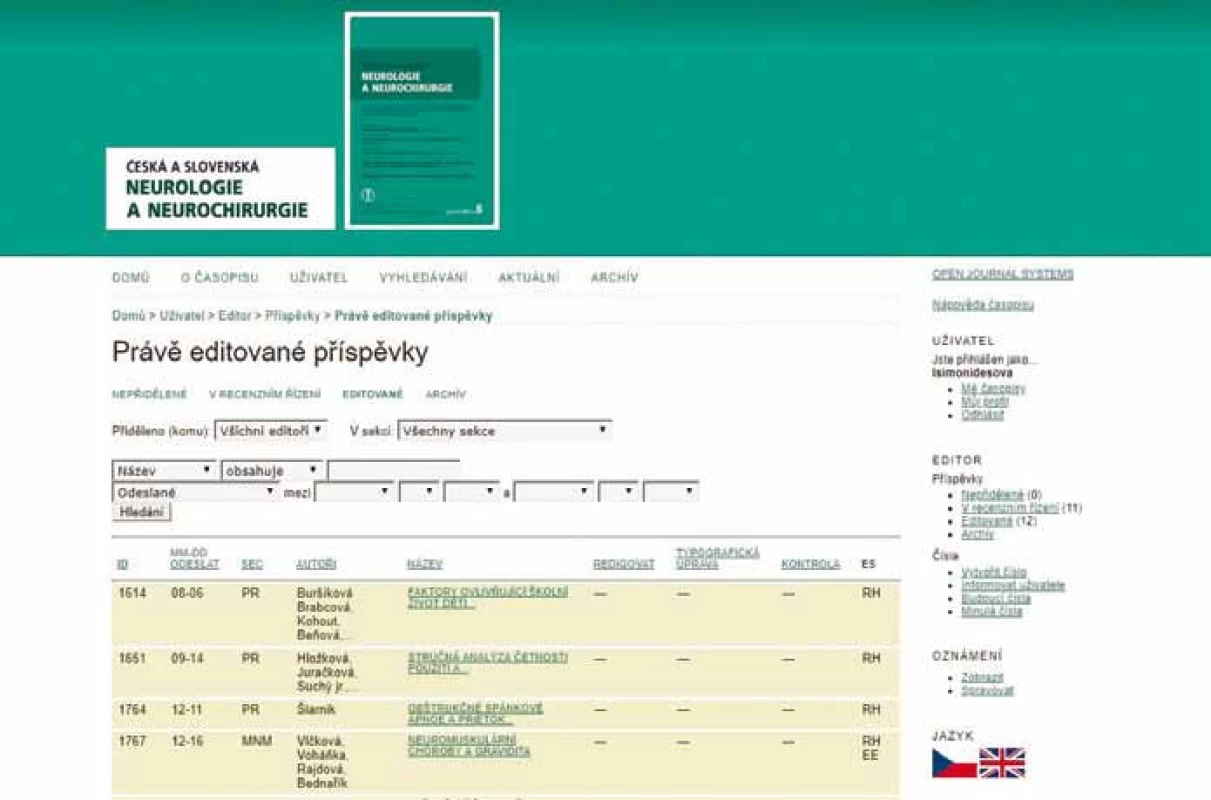This screenshot has height=800, width=1211.
Task: Open submission NEUROMUSKULÁRNÍ CHOROBY A GRAVIDITA
Action: [x=469, y=746]
